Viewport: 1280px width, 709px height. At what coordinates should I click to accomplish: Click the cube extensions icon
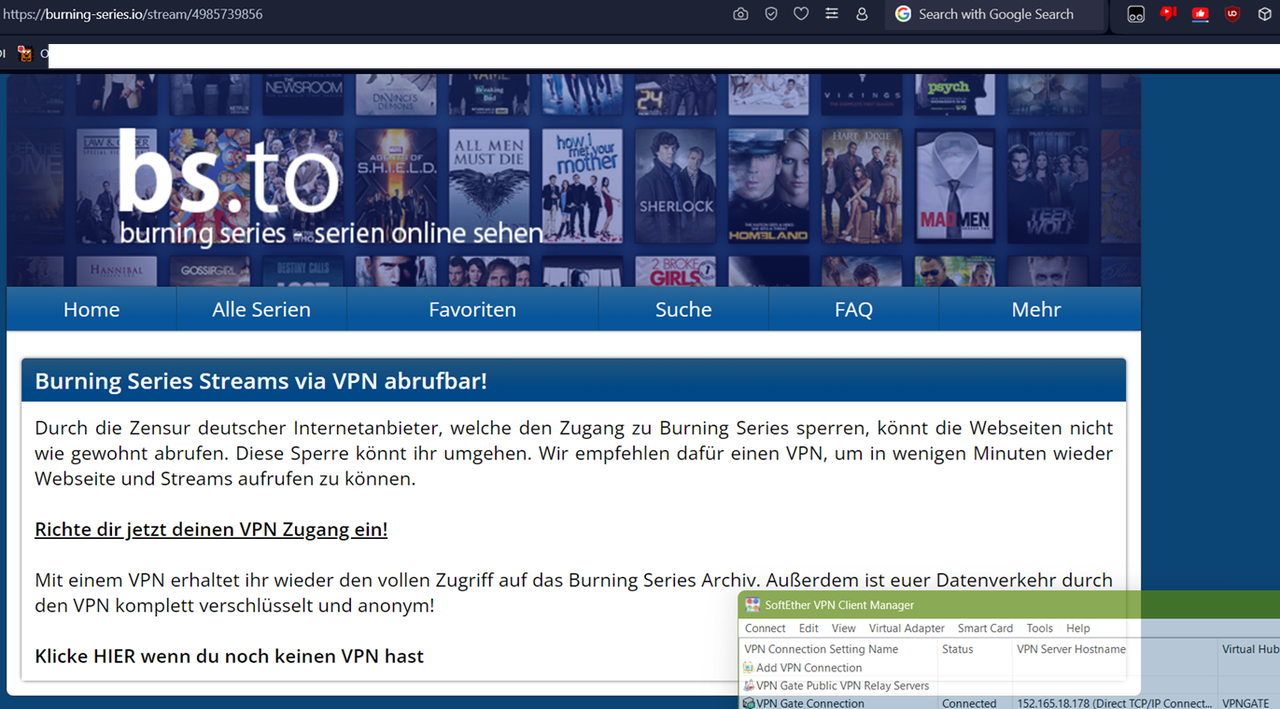[x=1264, y=14]
